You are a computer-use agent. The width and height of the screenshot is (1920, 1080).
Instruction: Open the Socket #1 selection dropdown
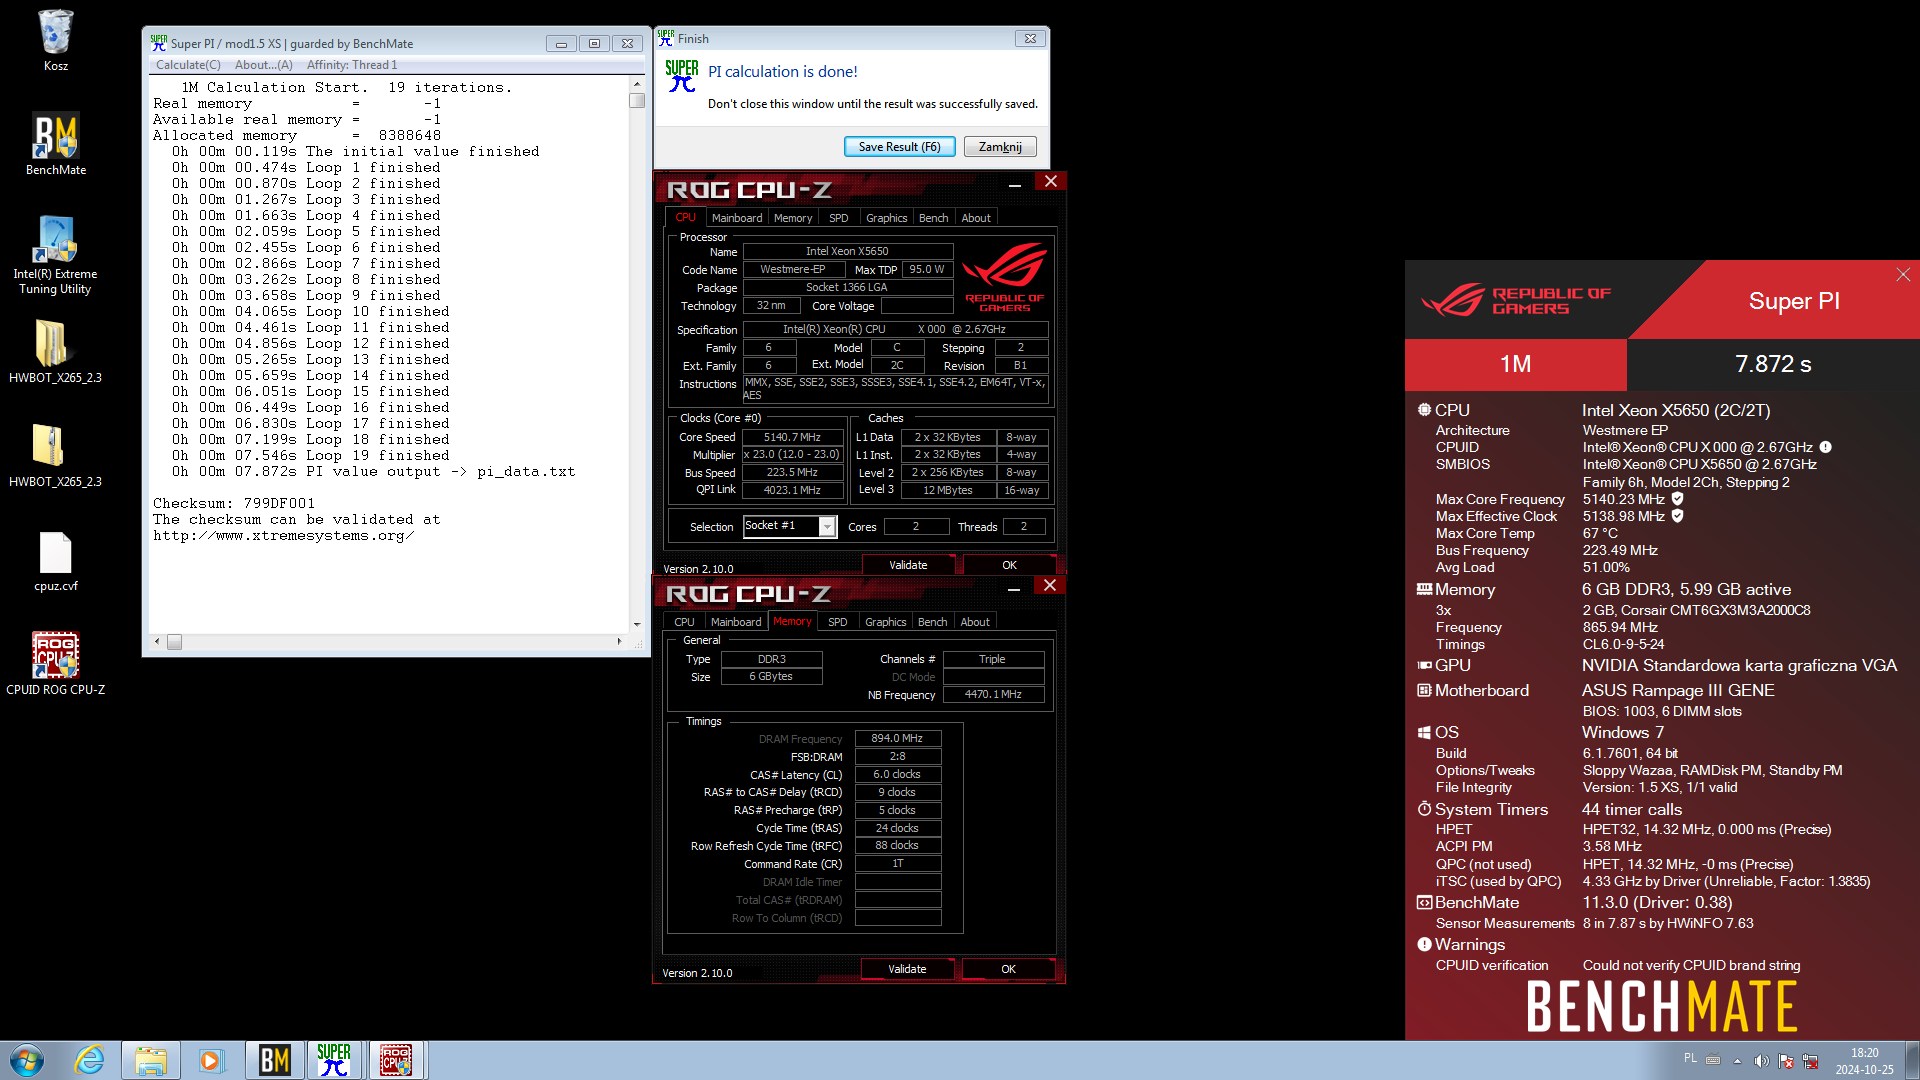click(x=828, y=526)
